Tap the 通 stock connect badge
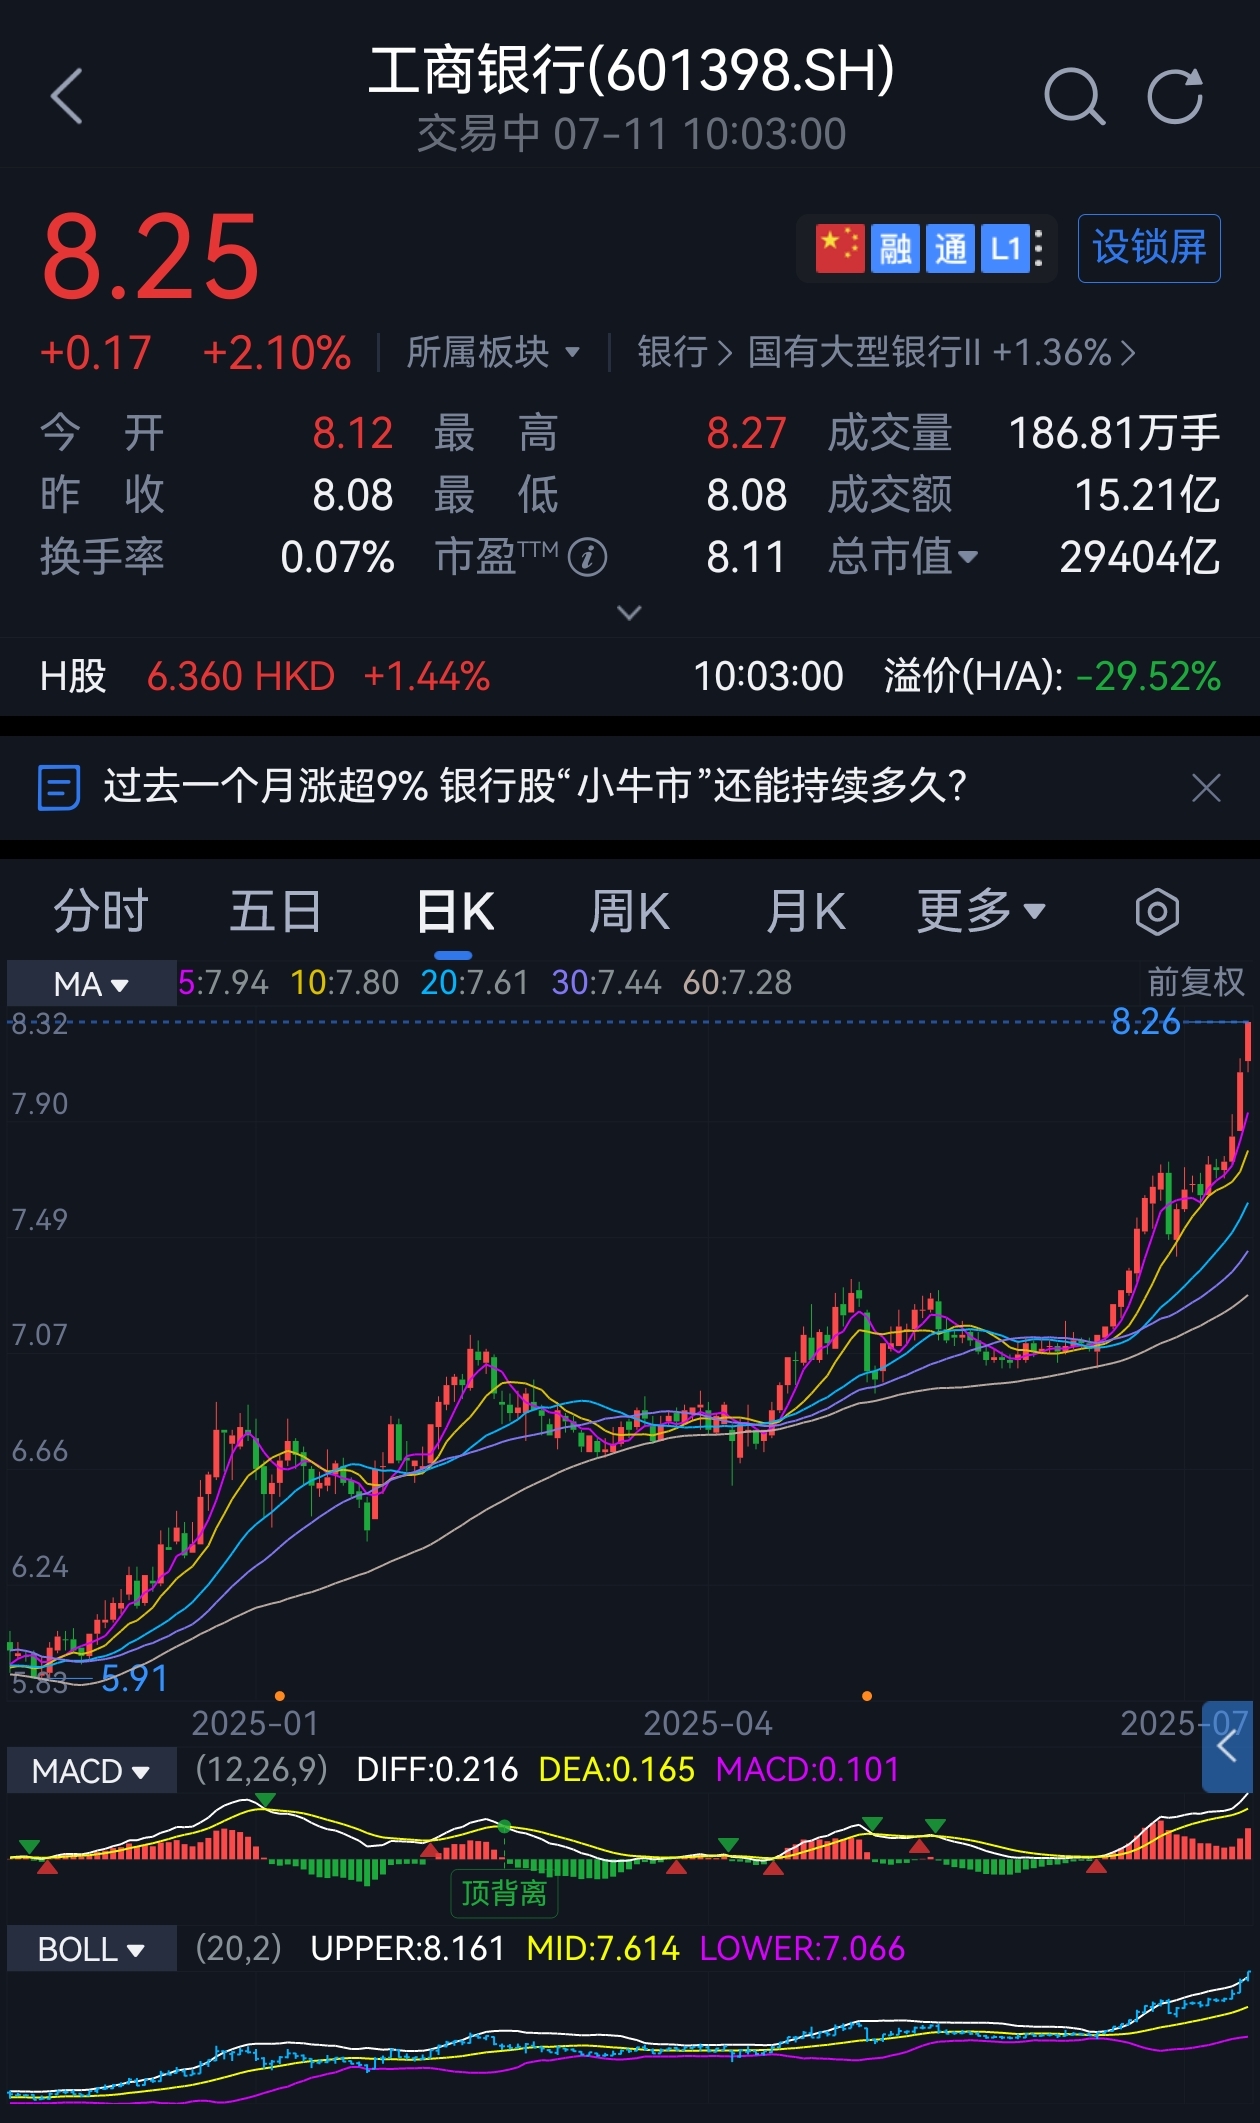The height and width of the screenshot is (2123, 1260). click(x=950, y=248)
